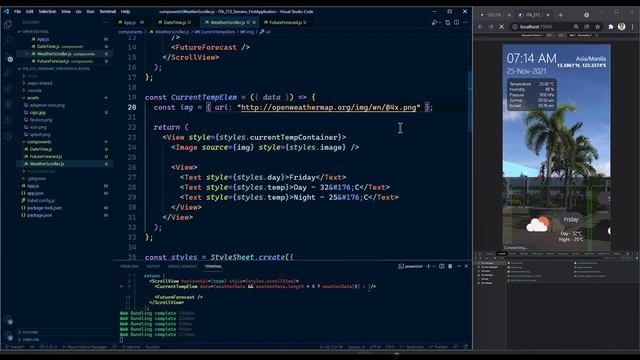
Task: Select the OUTPUT panel tab
Action: (153, 267)
